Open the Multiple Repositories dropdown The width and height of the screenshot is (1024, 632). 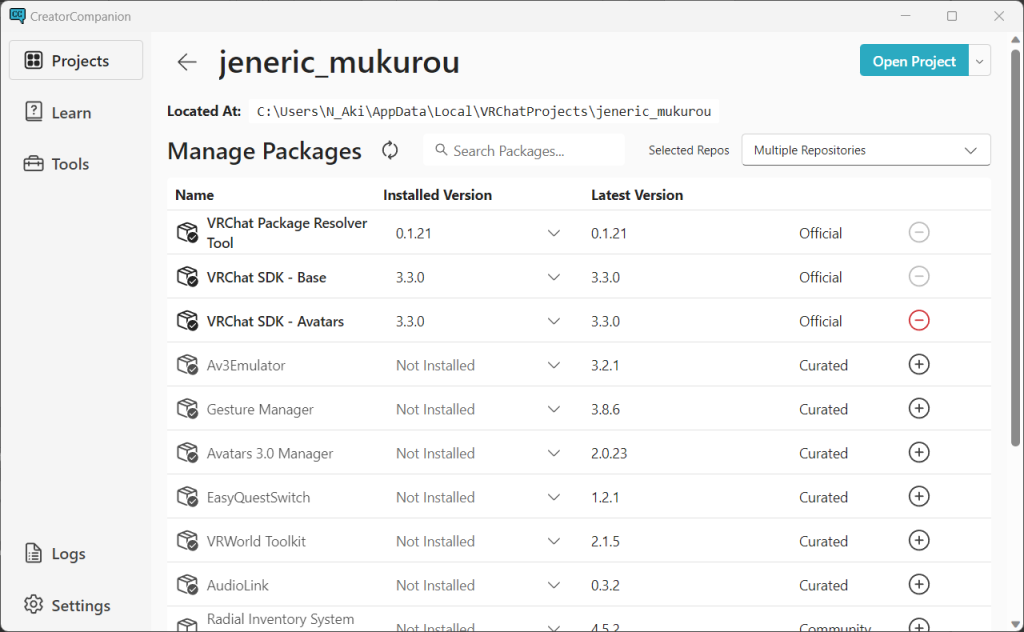866,150
